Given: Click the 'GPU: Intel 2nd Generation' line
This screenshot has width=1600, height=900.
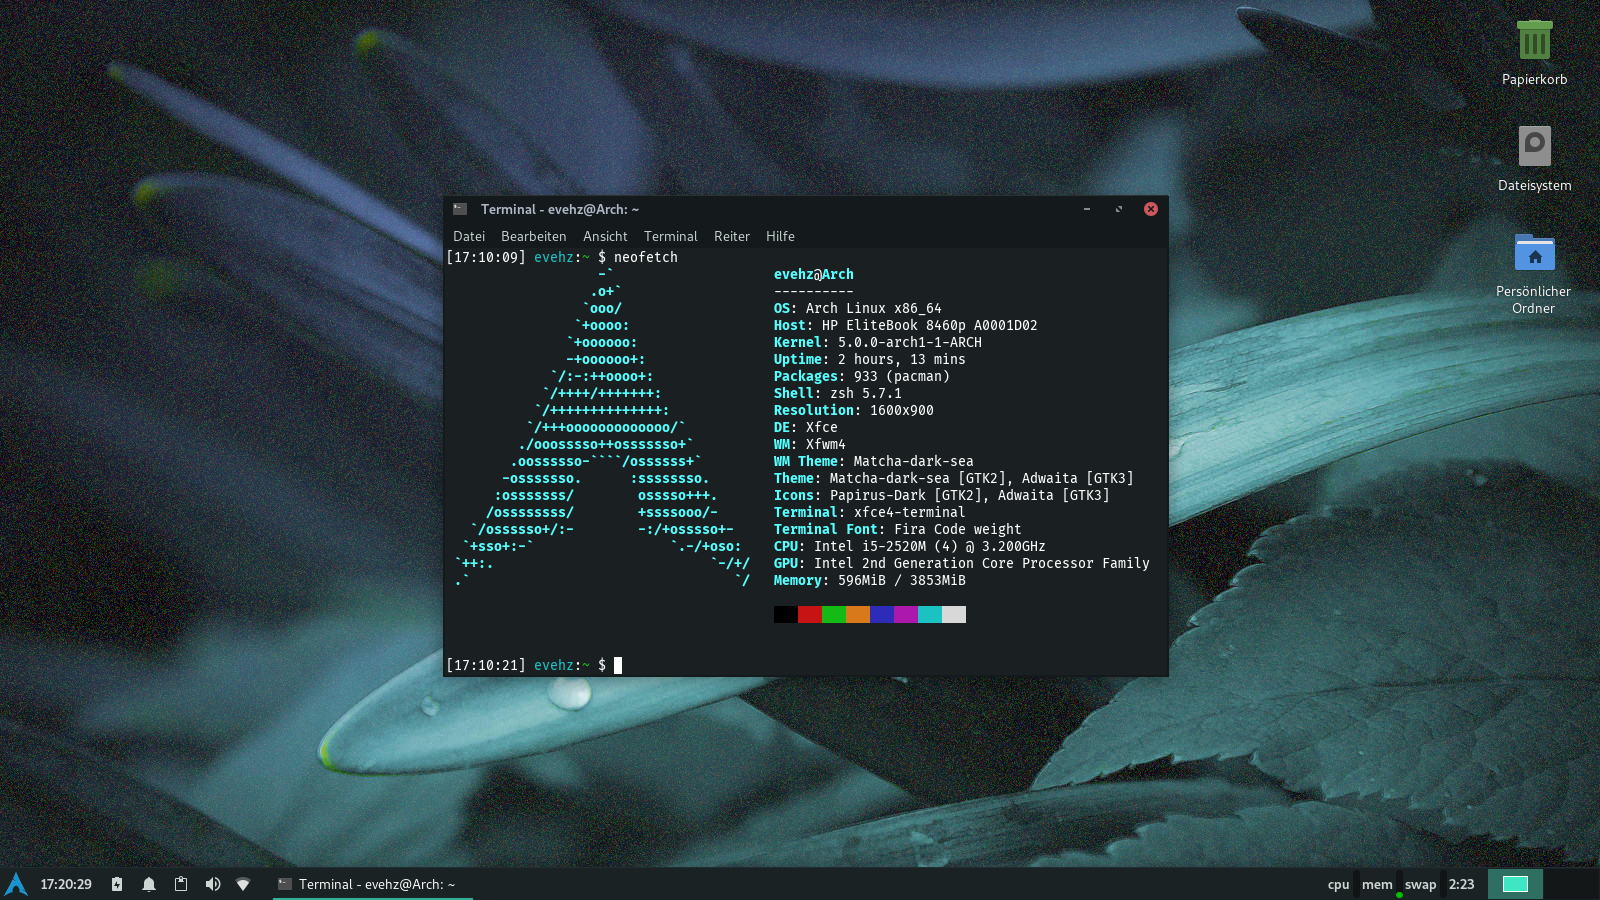Looking at the screenshot, I should pyautogui.click(x=962, y=563).
